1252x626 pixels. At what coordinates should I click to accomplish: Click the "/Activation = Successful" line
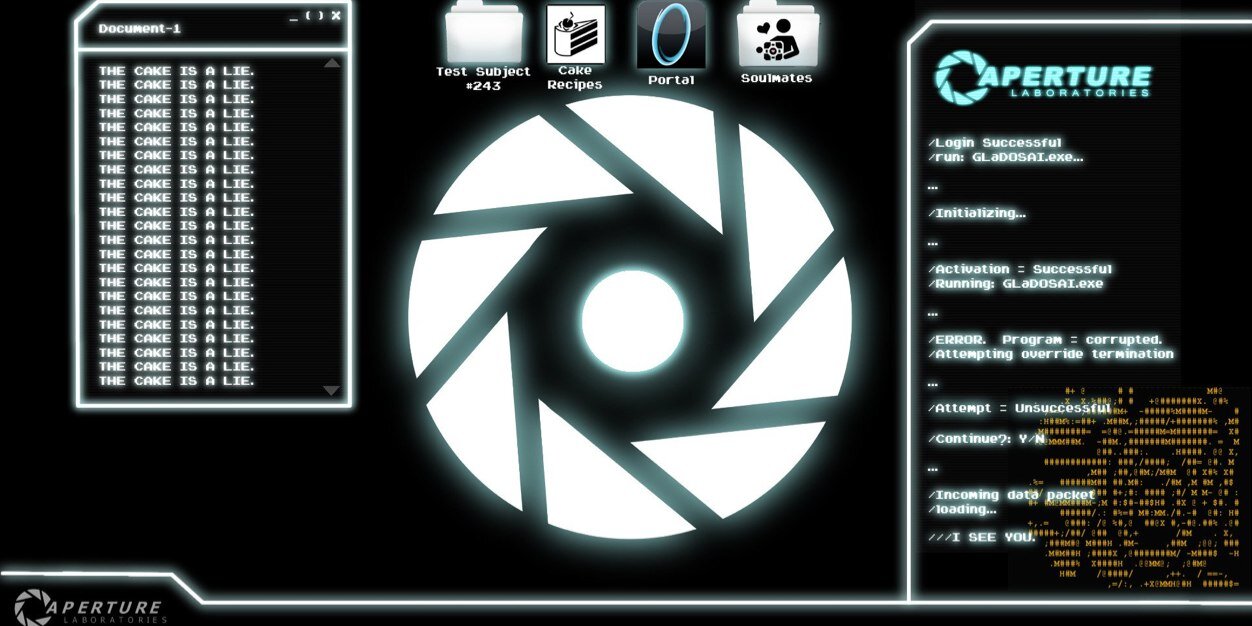click(x=1020, y=269)
